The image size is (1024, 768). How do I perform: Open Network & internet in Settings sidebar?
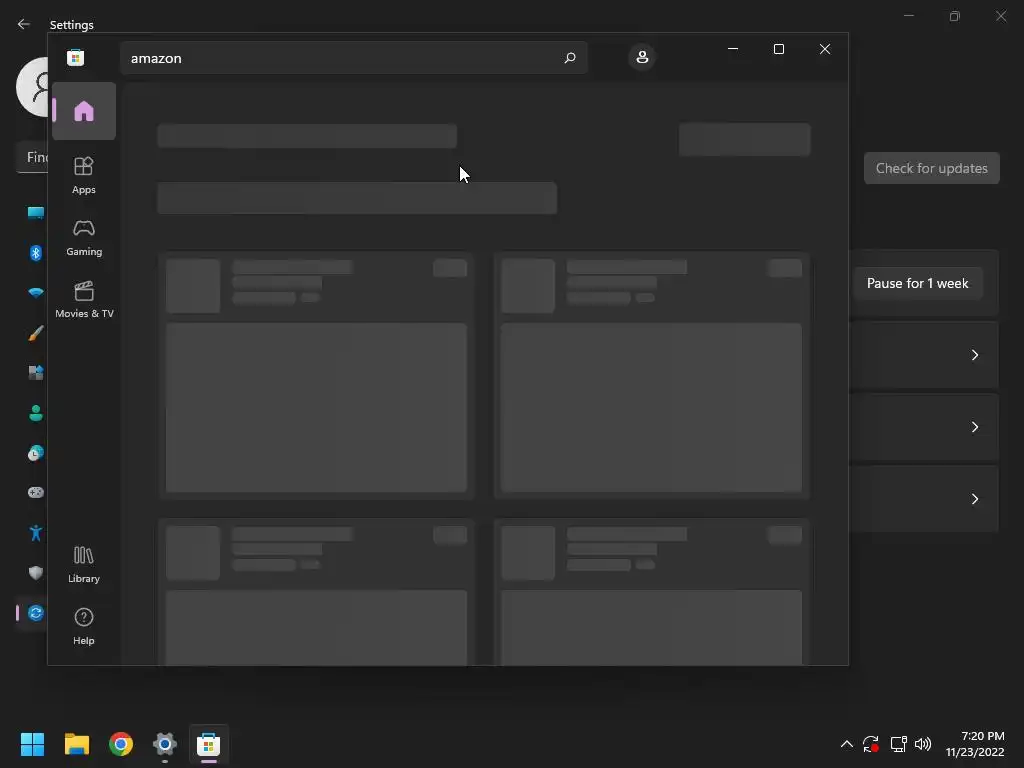[x=35, y=293]
